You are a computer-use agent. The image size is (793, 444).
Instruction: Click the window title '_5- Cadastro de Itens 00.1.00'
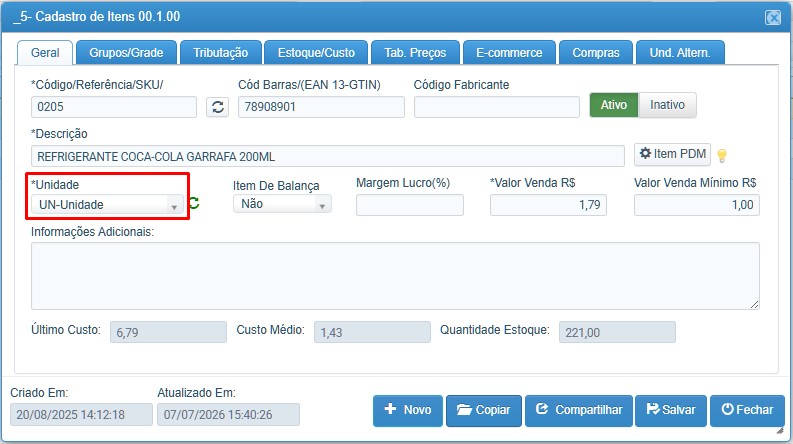tap(97, 17)
